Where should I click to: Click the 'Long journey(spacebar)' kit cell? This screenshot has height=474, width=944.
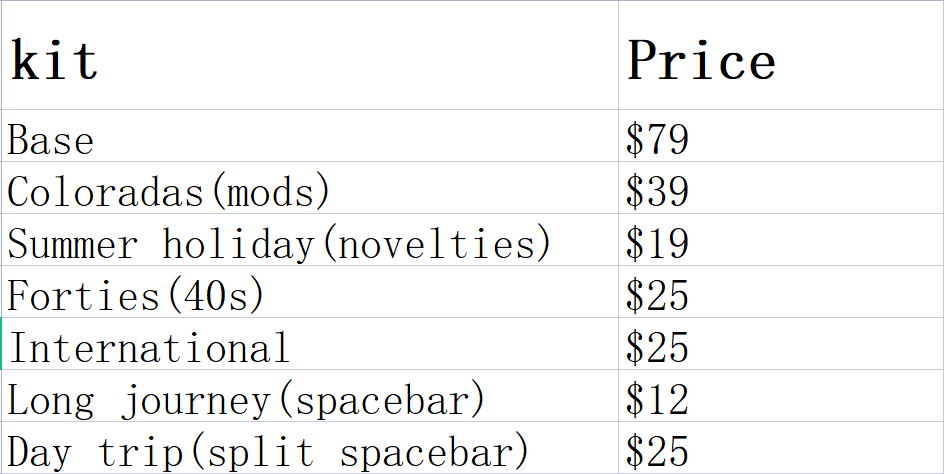pyautogui.click(x=246, y=401)
